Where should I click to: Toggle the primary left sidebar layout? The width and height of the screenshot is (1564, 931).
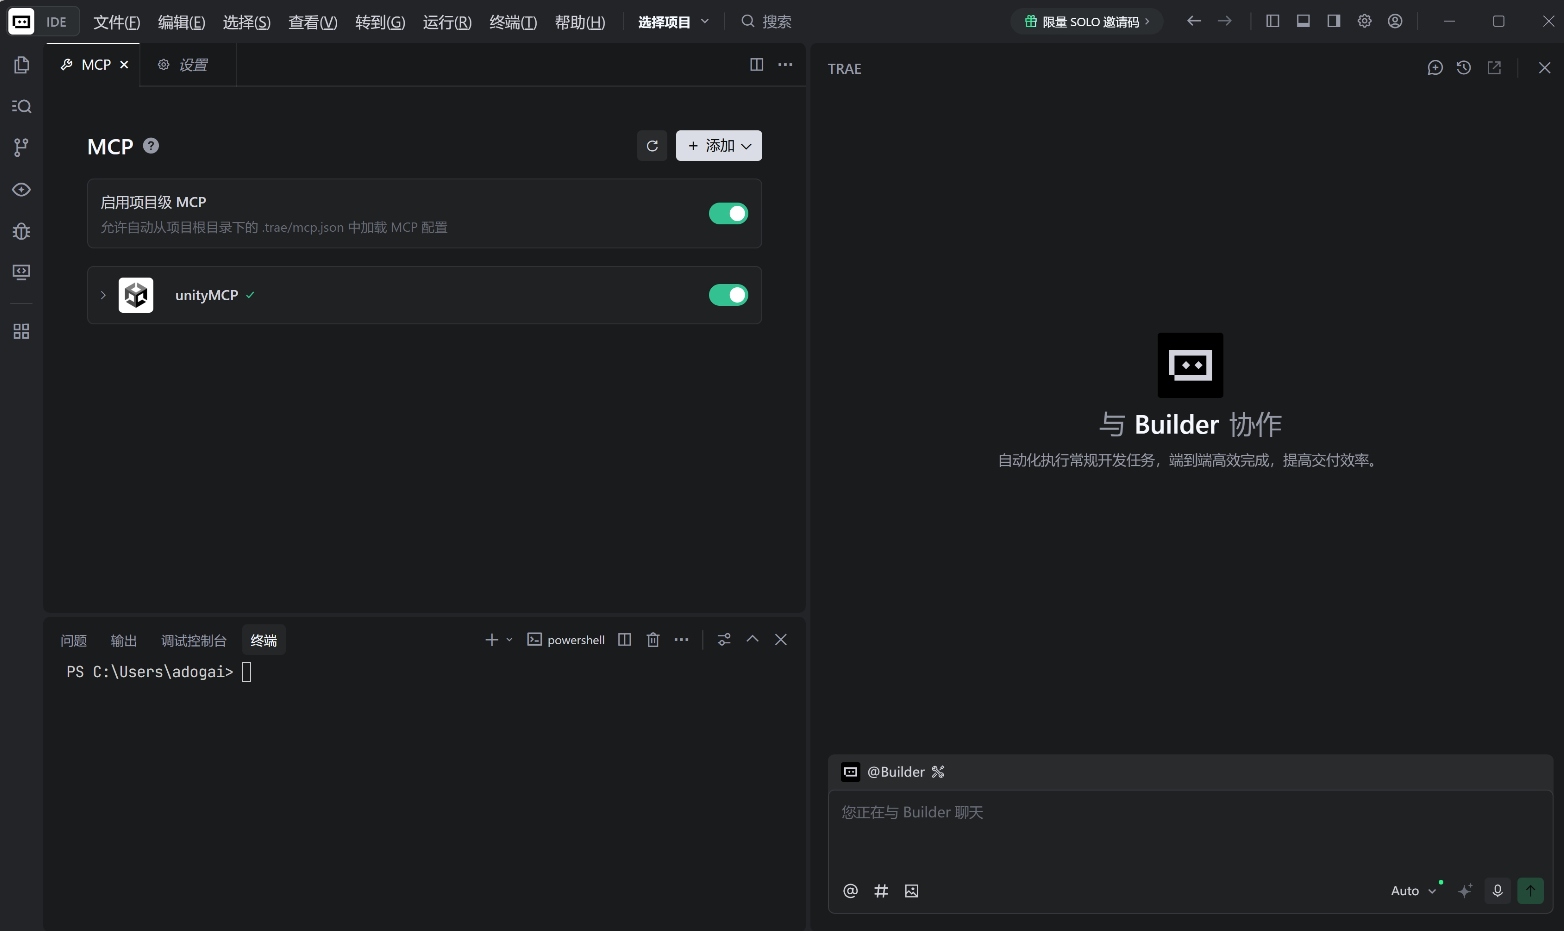click(1273, 21)
